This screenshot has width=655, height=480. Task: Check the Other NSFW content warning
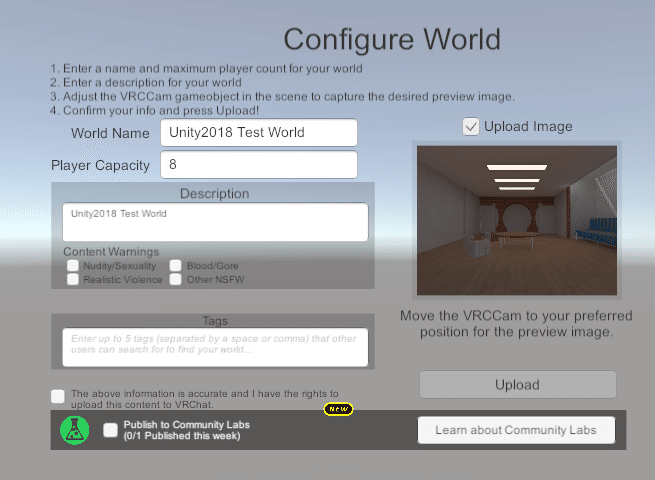click(x=175, y=279)
